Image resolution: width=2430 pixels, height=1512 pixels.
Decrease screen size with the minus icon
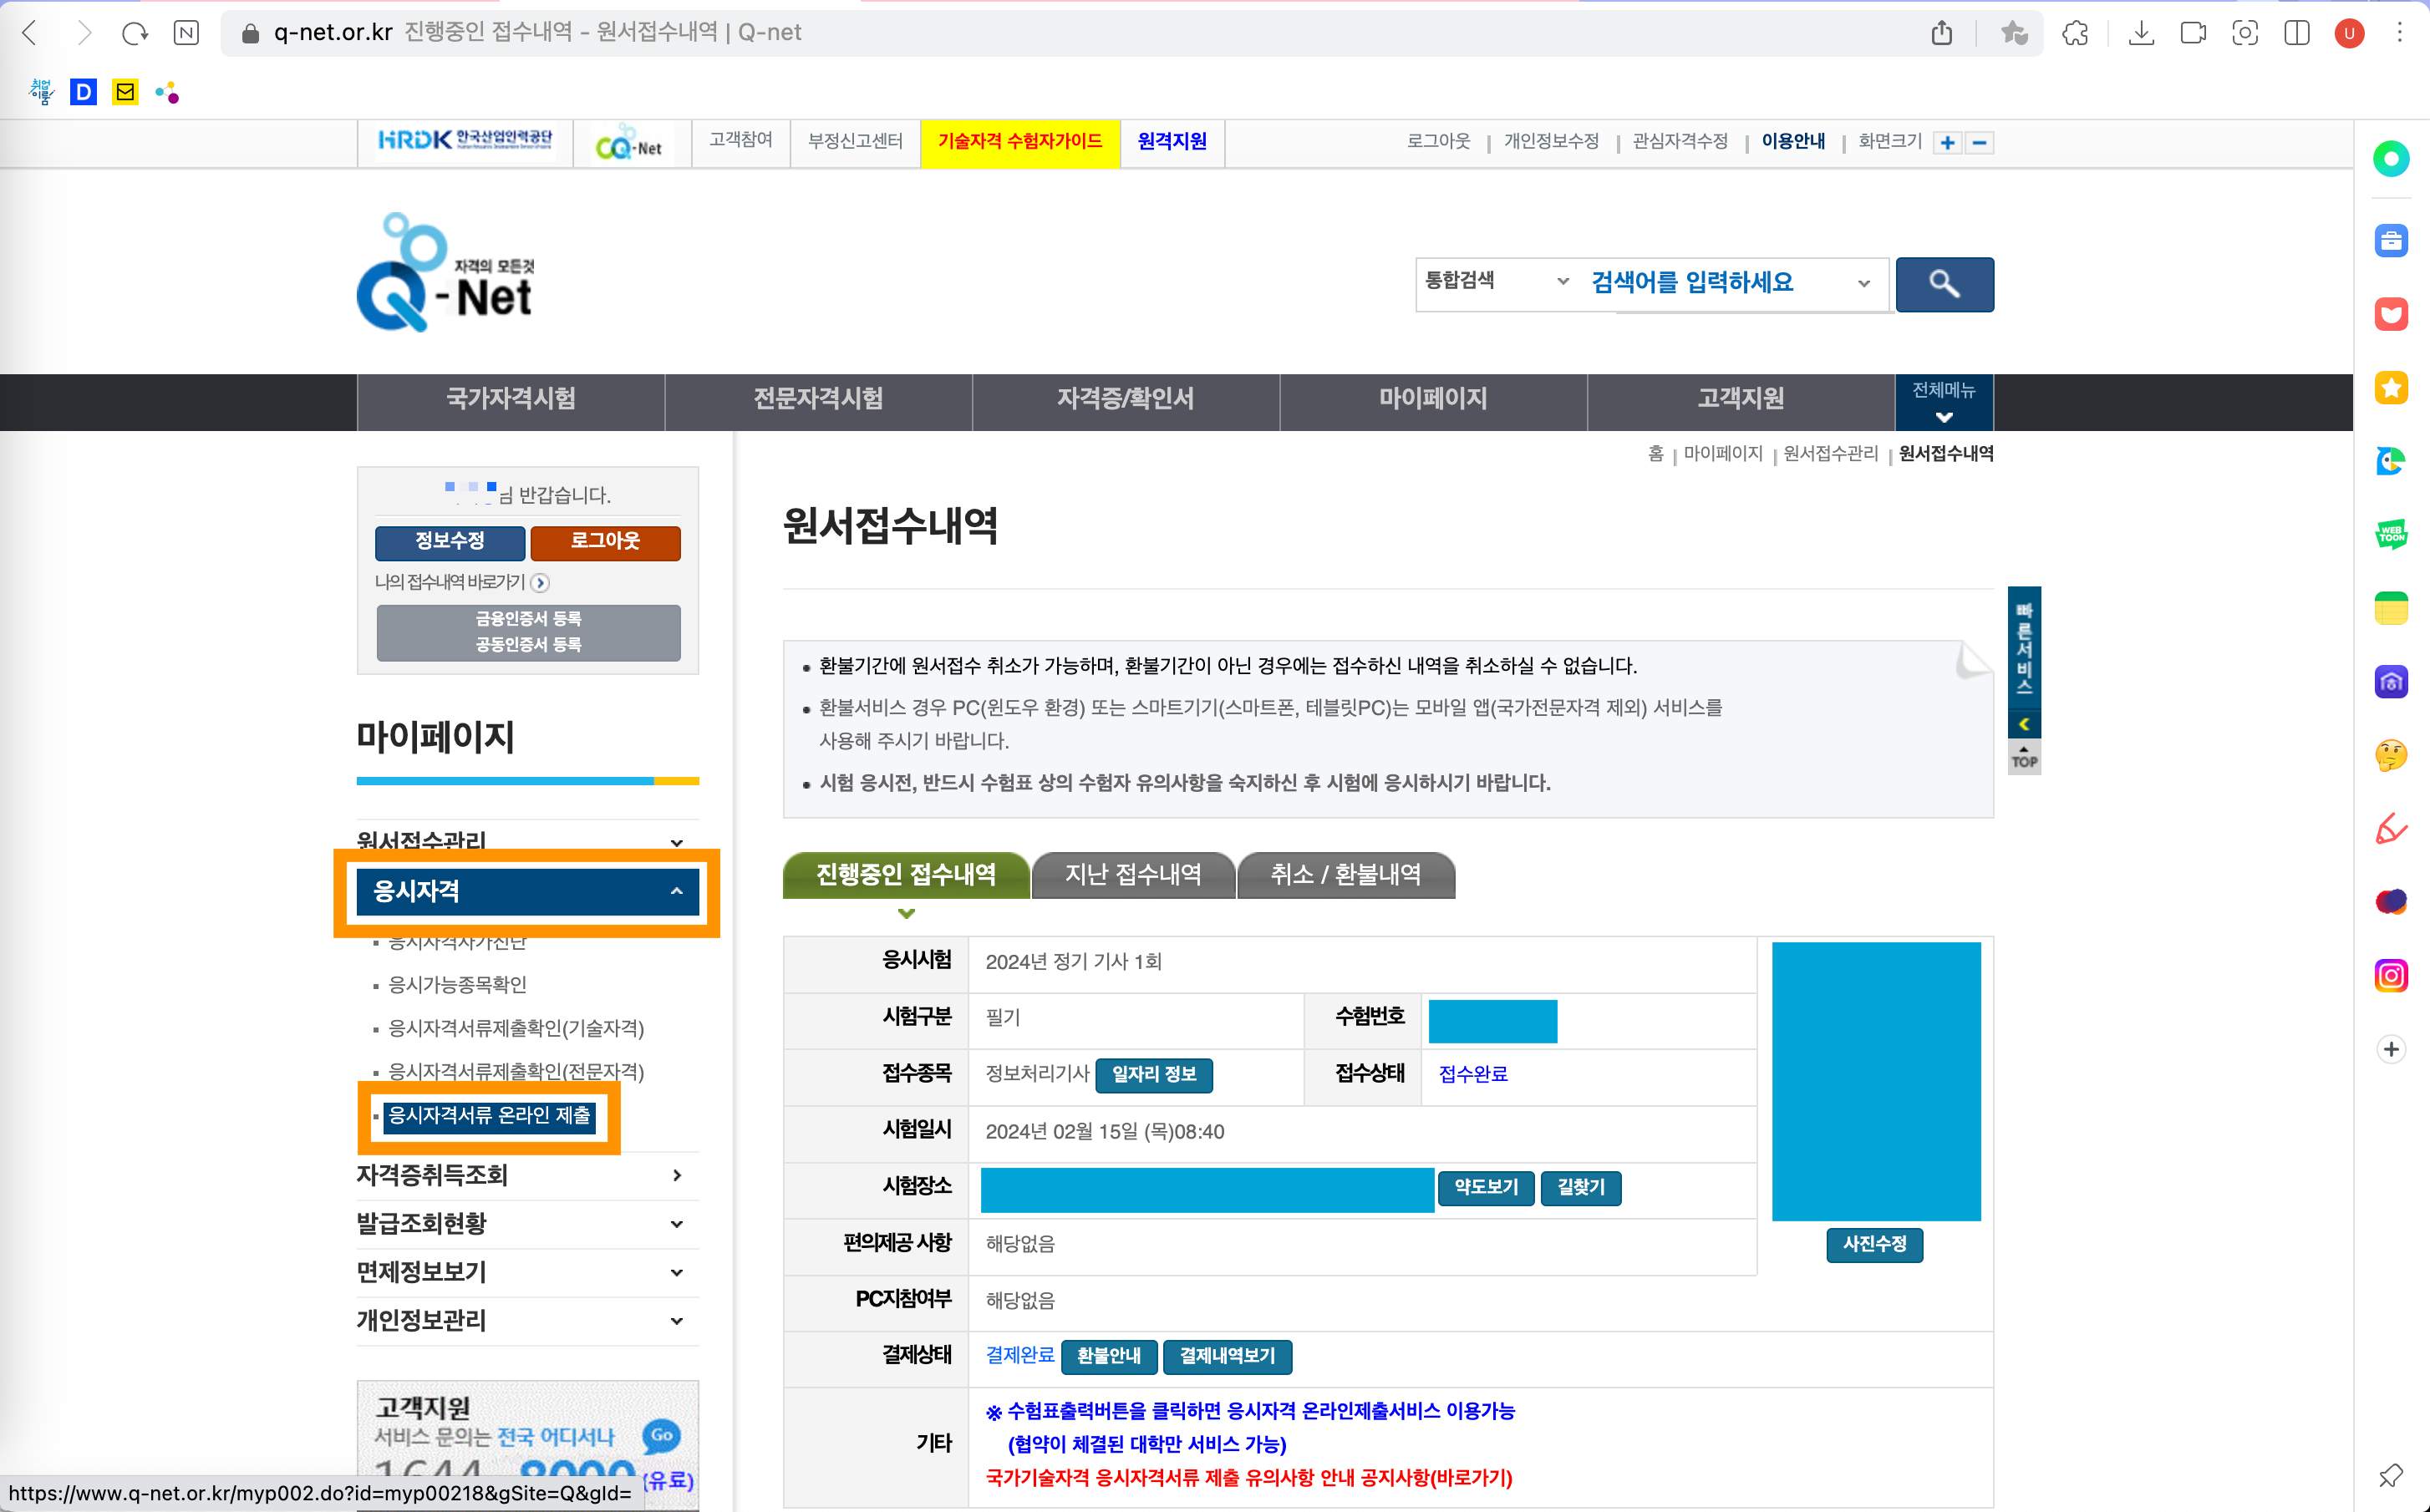1979,143
